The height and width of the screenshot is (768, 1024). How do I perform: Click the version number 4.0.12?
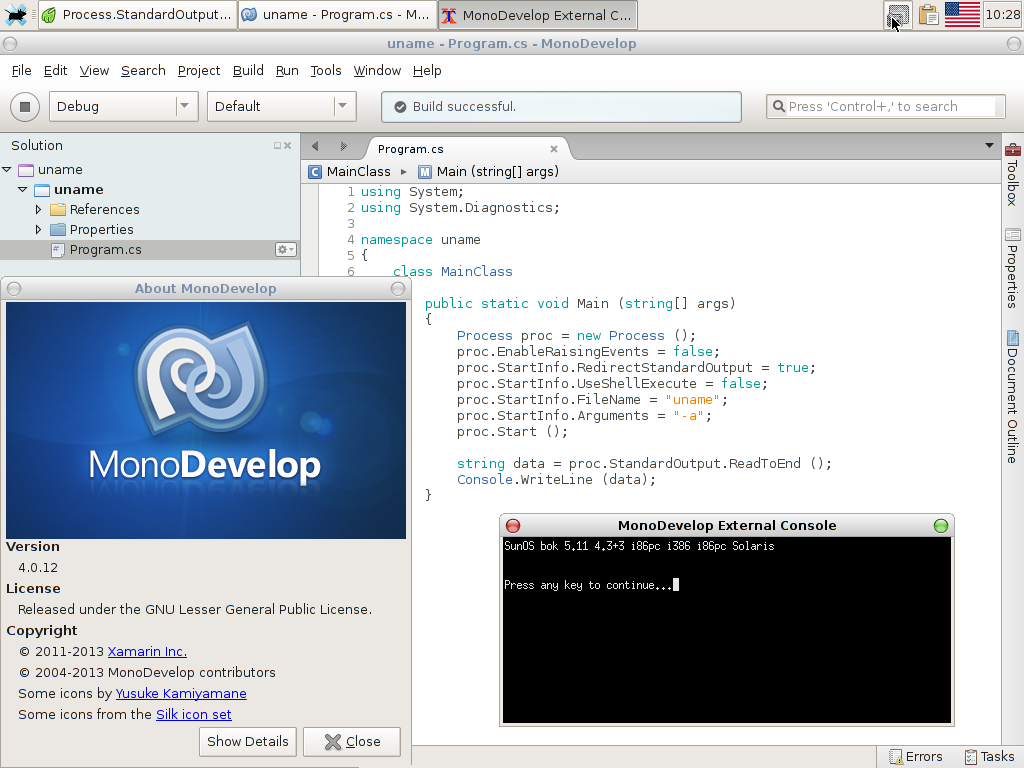[x=38, y=568]
